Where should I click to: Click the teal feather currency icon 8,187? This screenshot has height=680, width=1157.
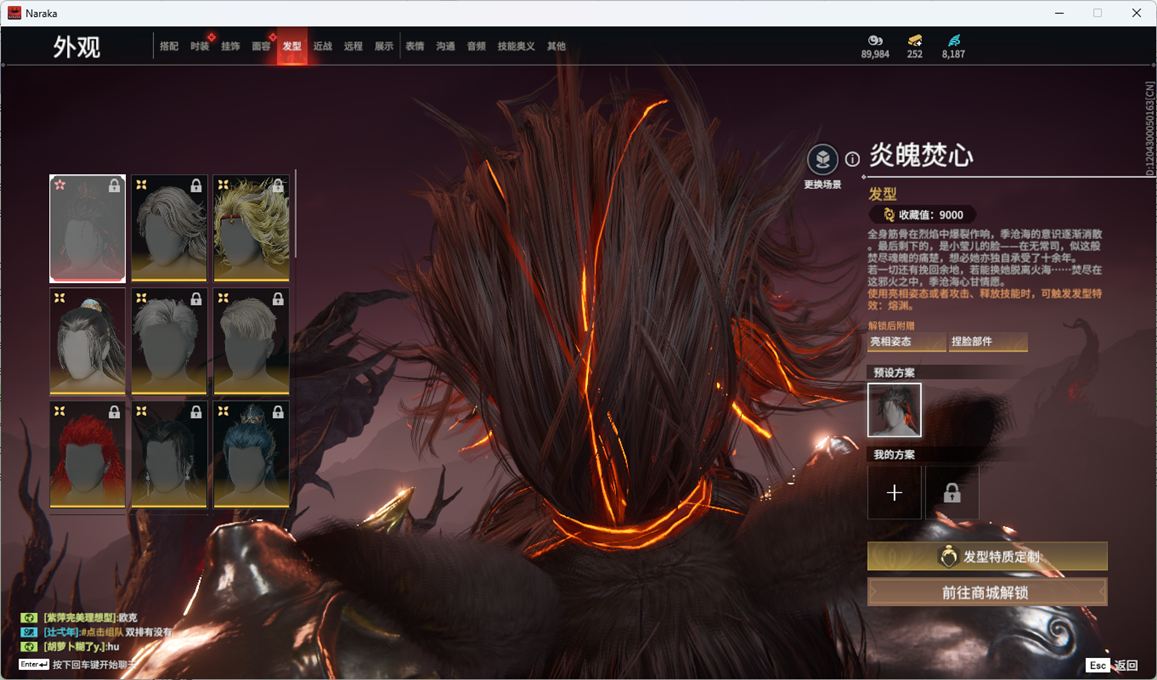coord(954,40)
